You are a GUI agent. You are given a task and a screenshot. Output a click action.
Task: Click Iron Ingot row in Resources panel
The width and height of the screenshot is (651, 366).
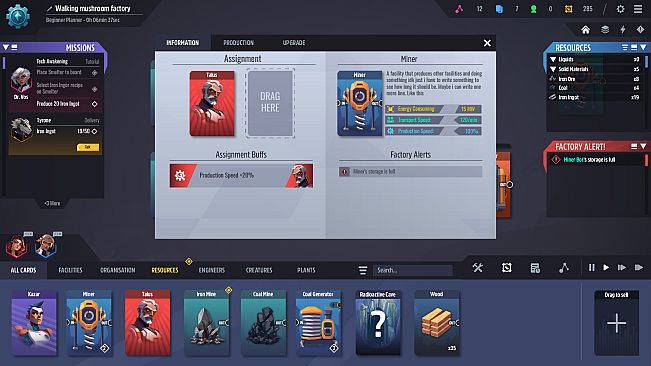(x=595, y=97)
